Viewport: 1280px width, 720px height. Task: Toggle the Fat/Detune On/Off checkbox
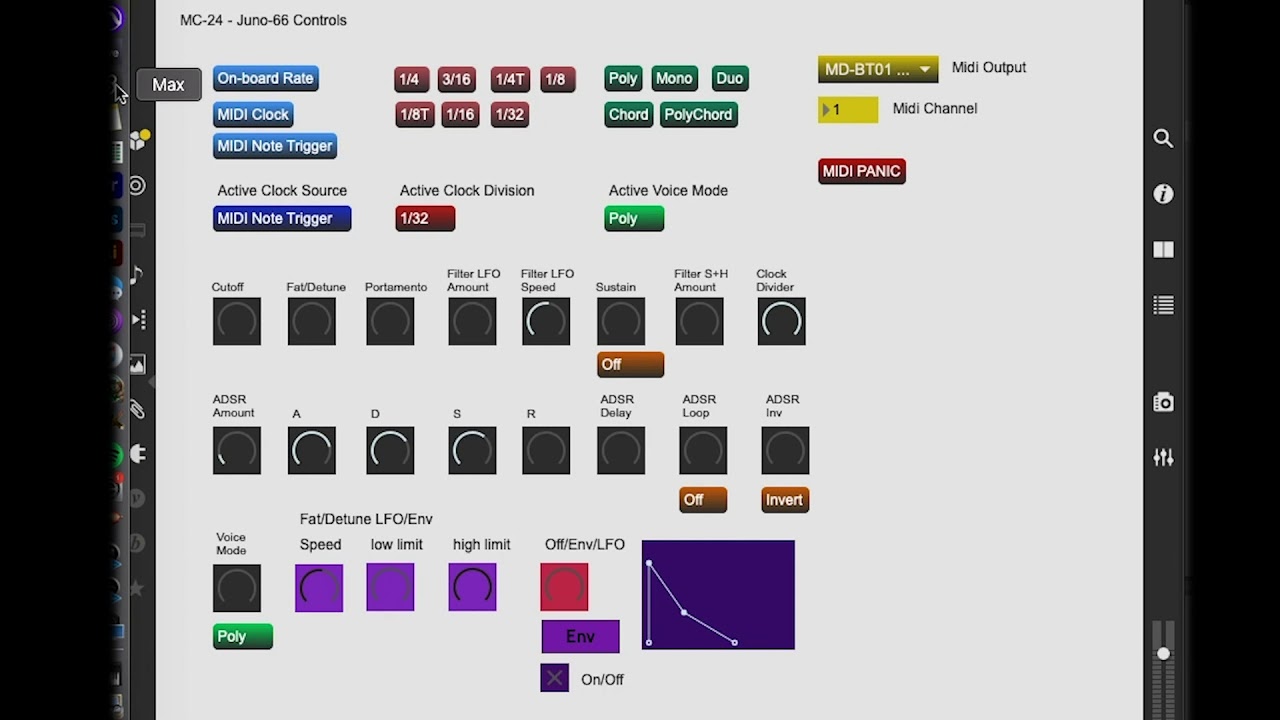tap(554, 678)
